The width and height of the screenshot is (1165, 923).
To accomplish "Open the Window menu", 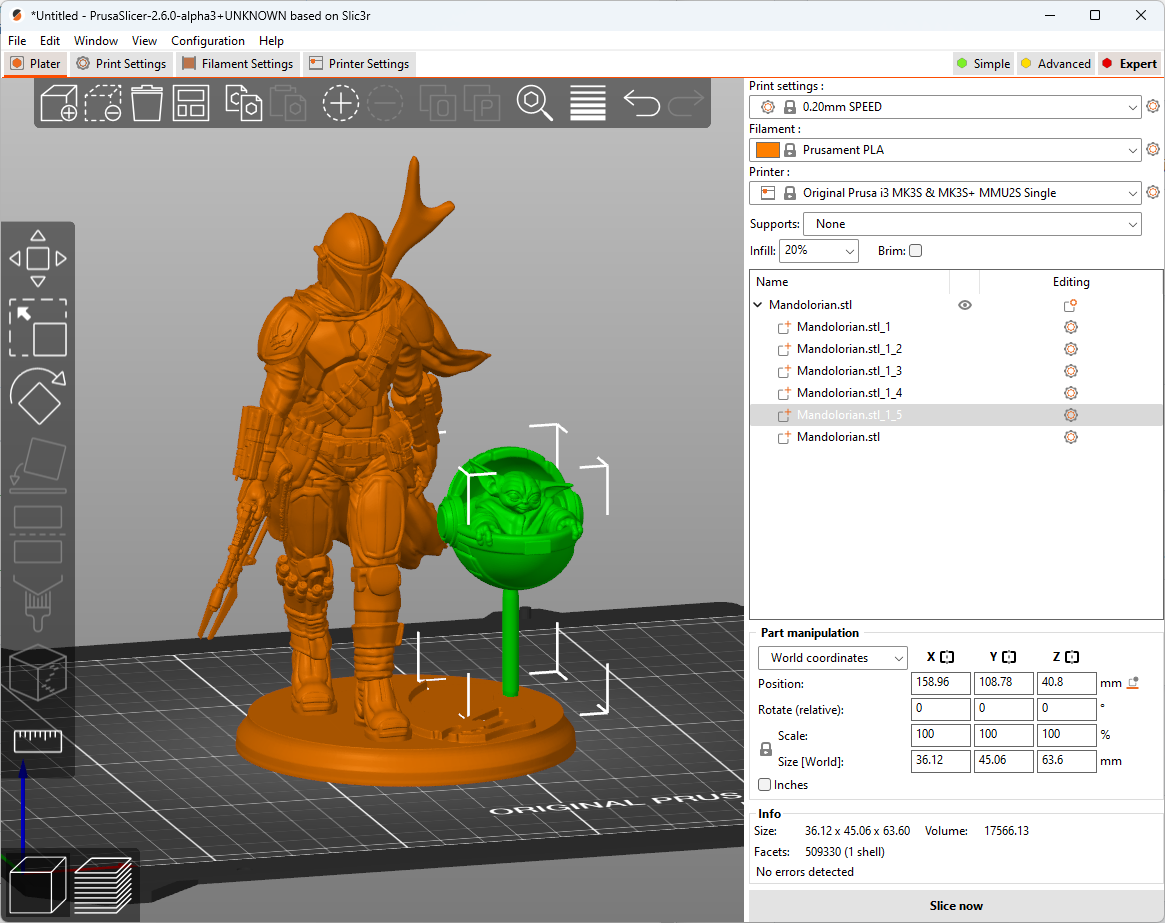I will click(x=96, y=41).
